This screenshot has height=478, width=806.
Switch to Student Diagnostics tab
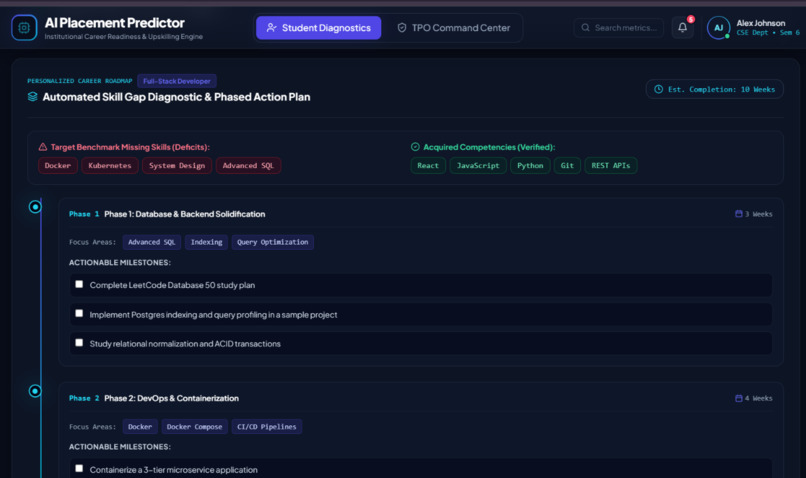tap(318, 28)
